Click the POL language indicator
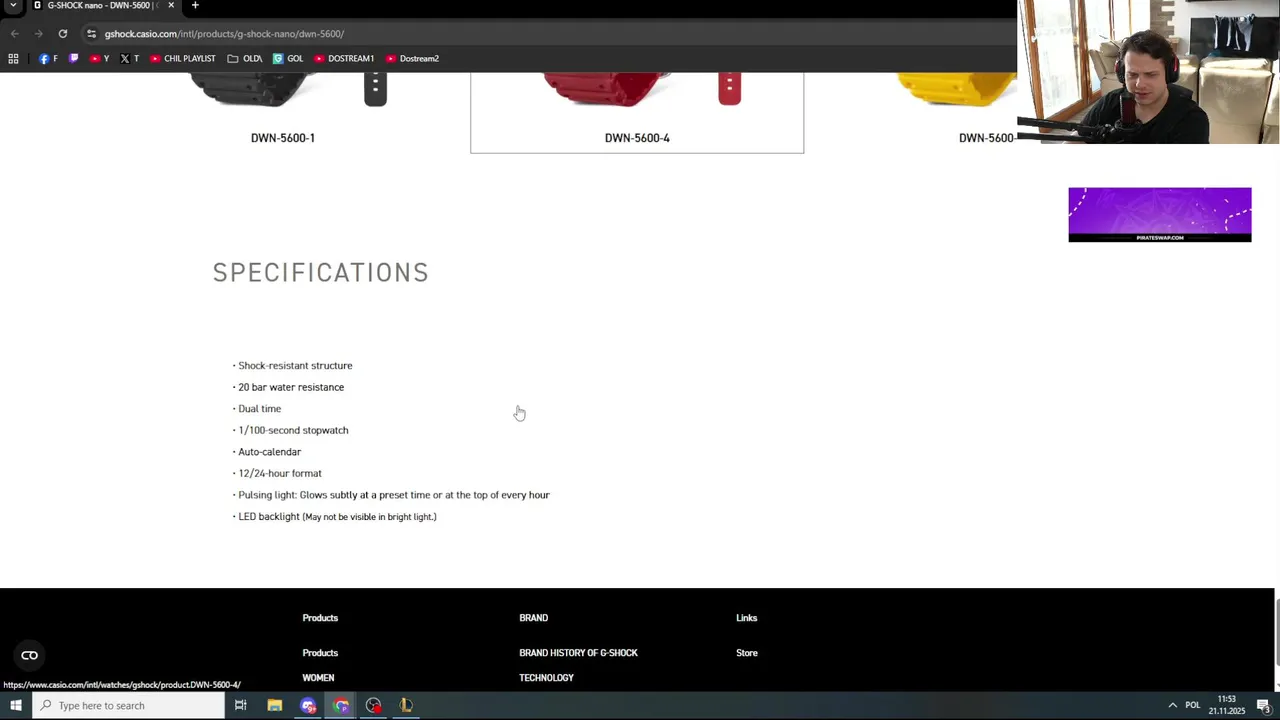 [x=1192, y=705]
